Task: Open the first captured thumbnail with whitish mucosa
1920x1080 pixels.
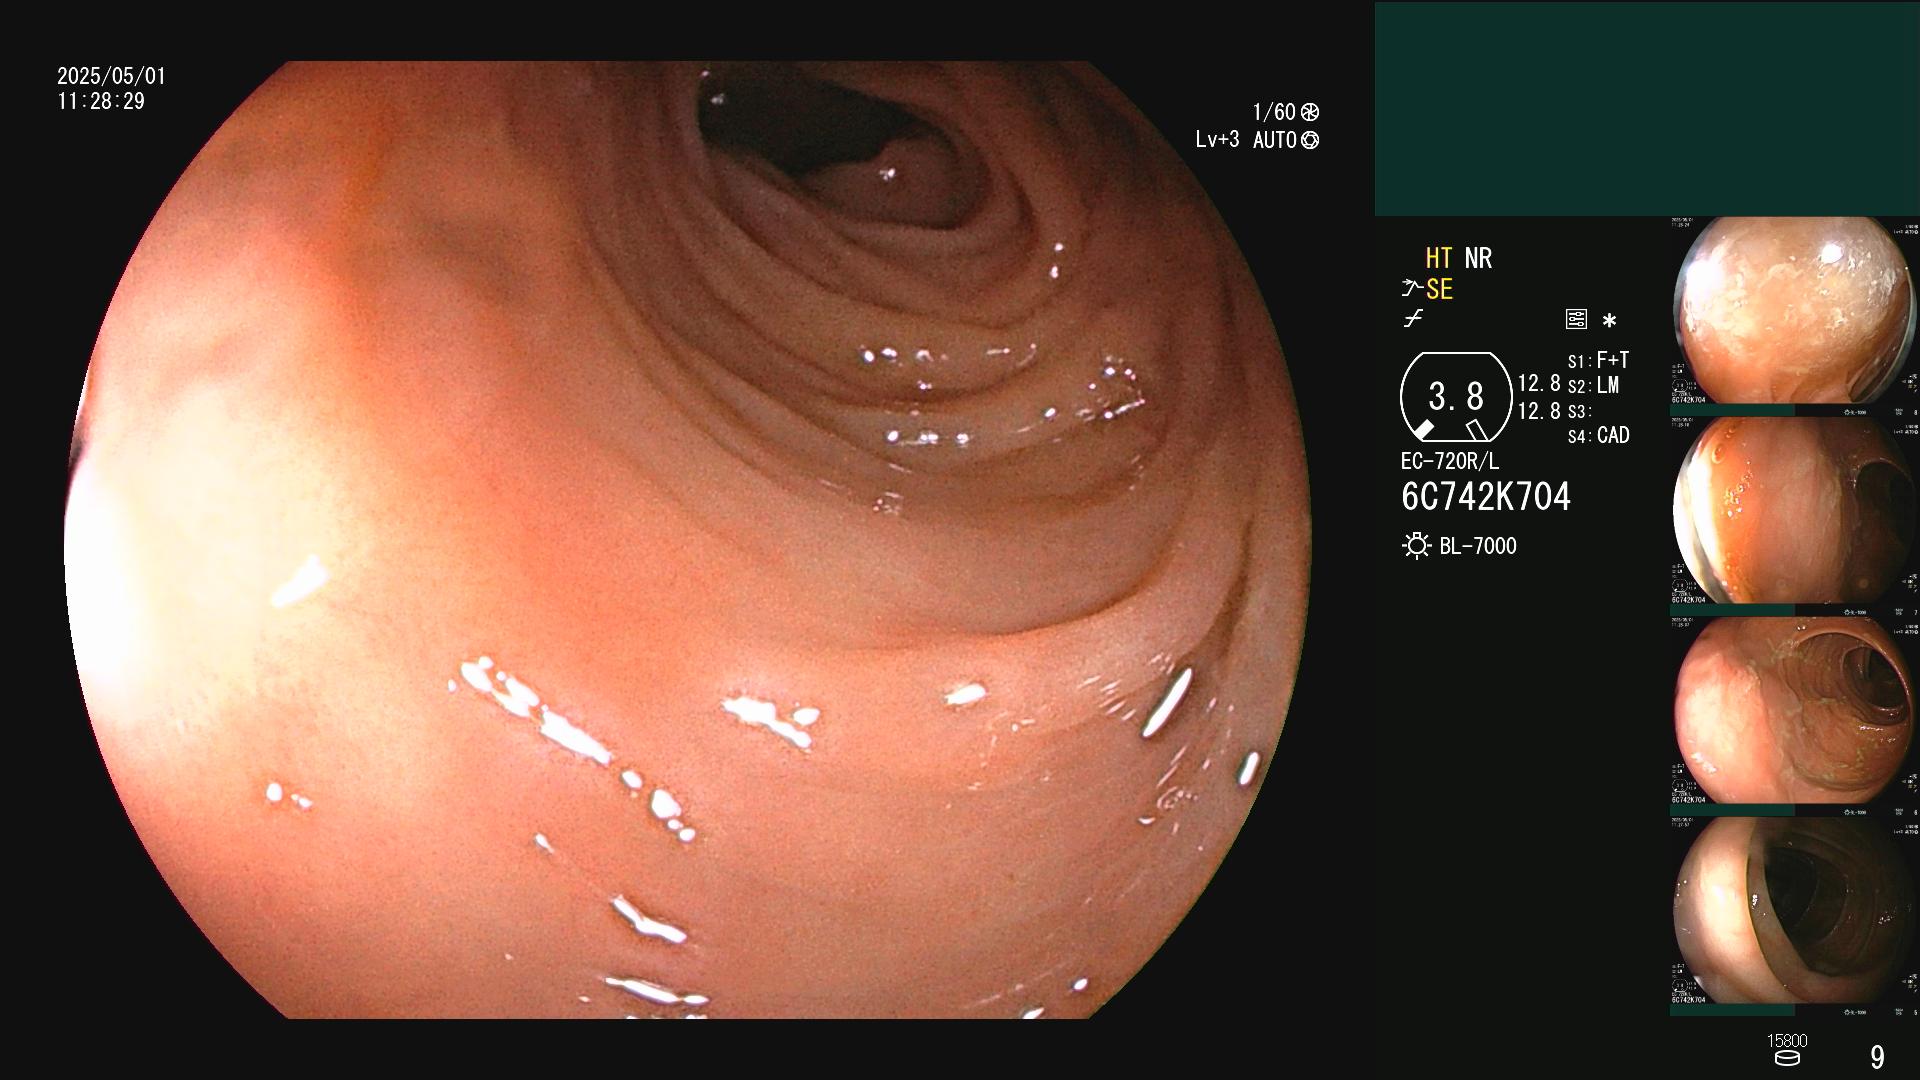Action: [1794, 316]
